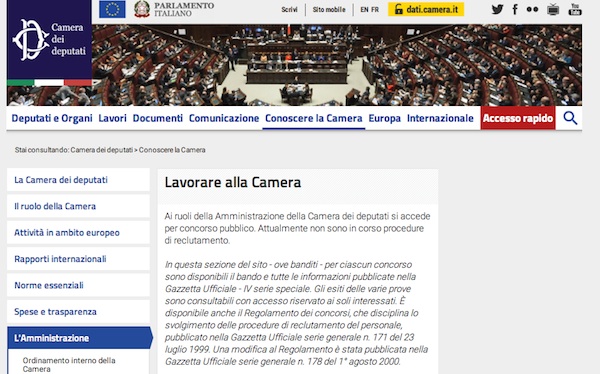Click the red Accesso rapido button
Image resolution: width=600 pixels, height=374 pixels.
(518, 118)
